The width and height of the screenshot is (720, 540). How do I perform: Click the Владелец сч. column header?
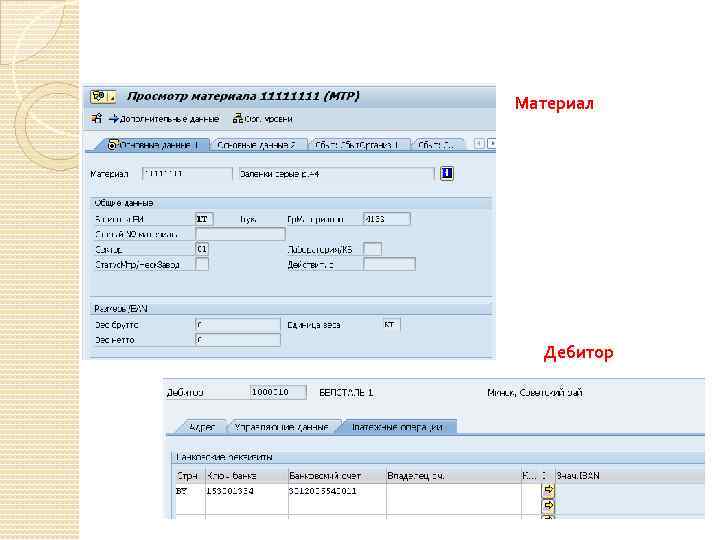[453, 476]
